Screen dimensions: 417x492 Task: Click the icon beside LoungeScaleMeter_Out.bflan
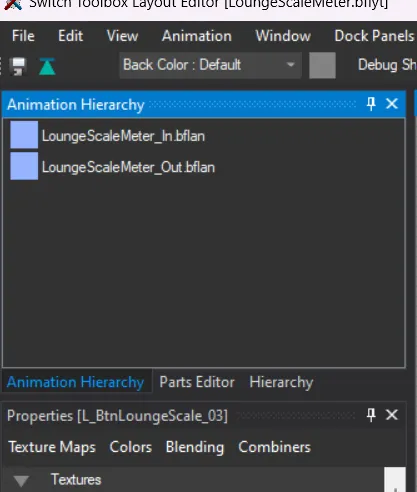pos(24,166)
